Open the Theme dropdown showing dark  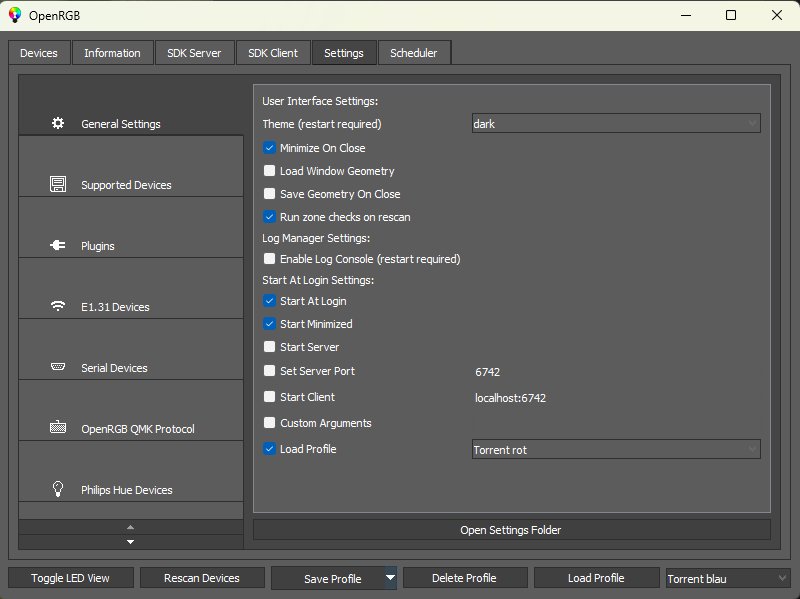(x=616, y=123)
